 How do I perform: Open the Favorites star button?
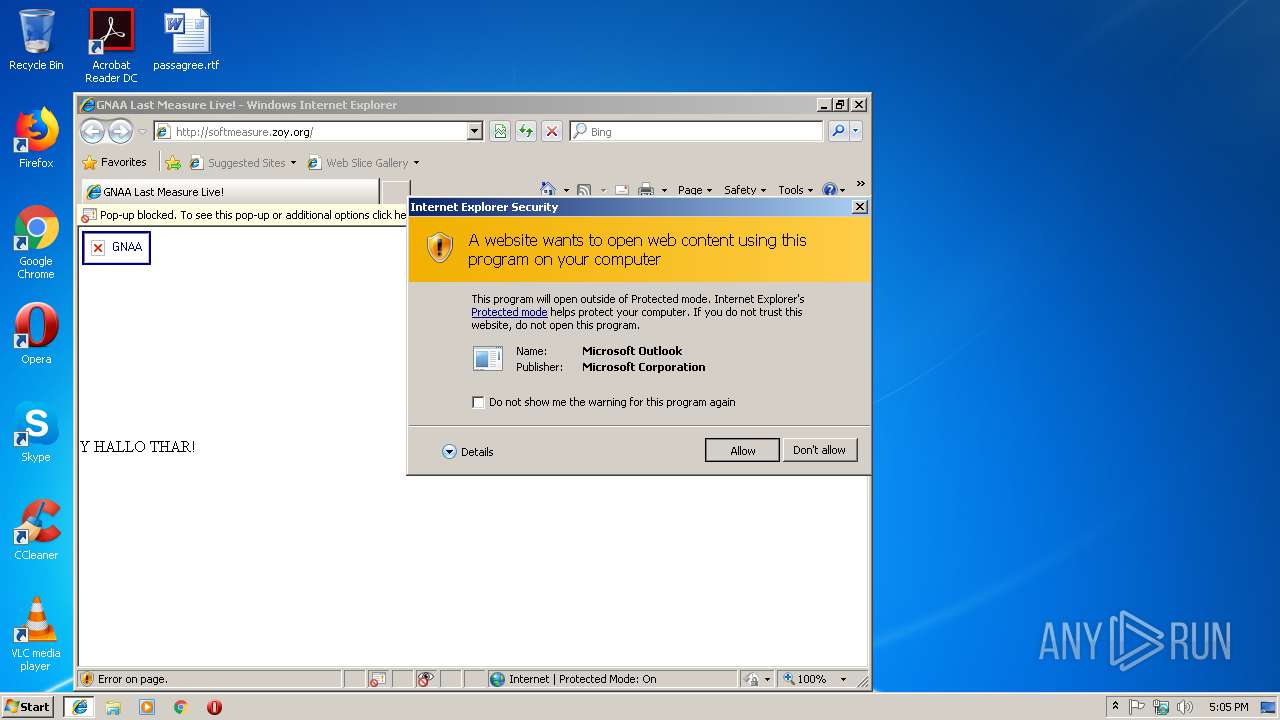(114, 162)
